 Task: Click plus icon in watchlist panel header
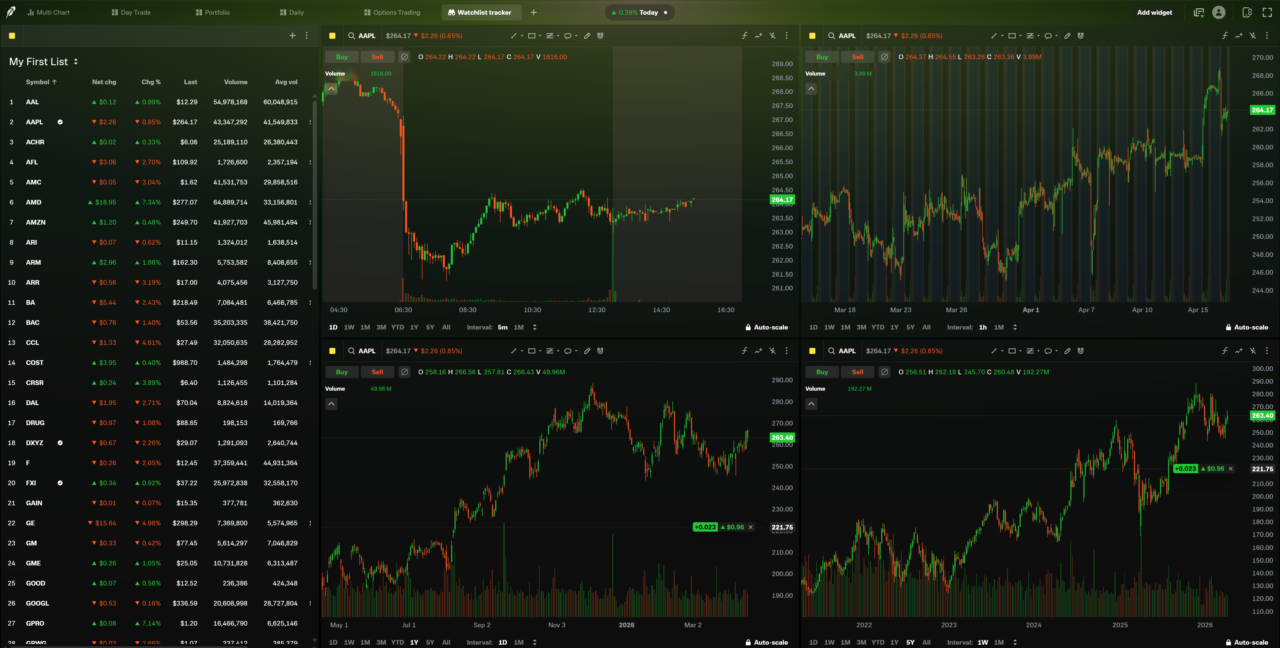tap(292, 35)
